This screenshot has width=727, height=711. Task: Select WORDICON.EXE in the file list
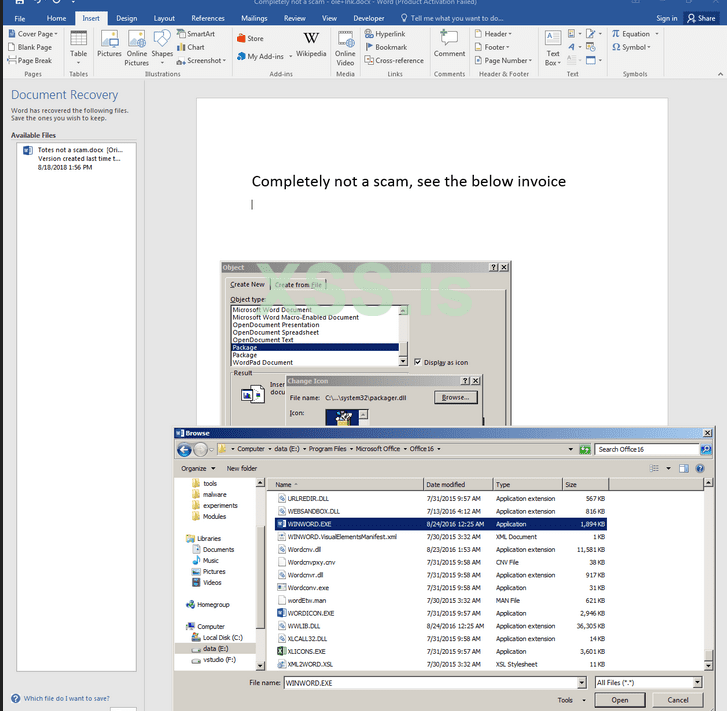[x=441, y=613]
